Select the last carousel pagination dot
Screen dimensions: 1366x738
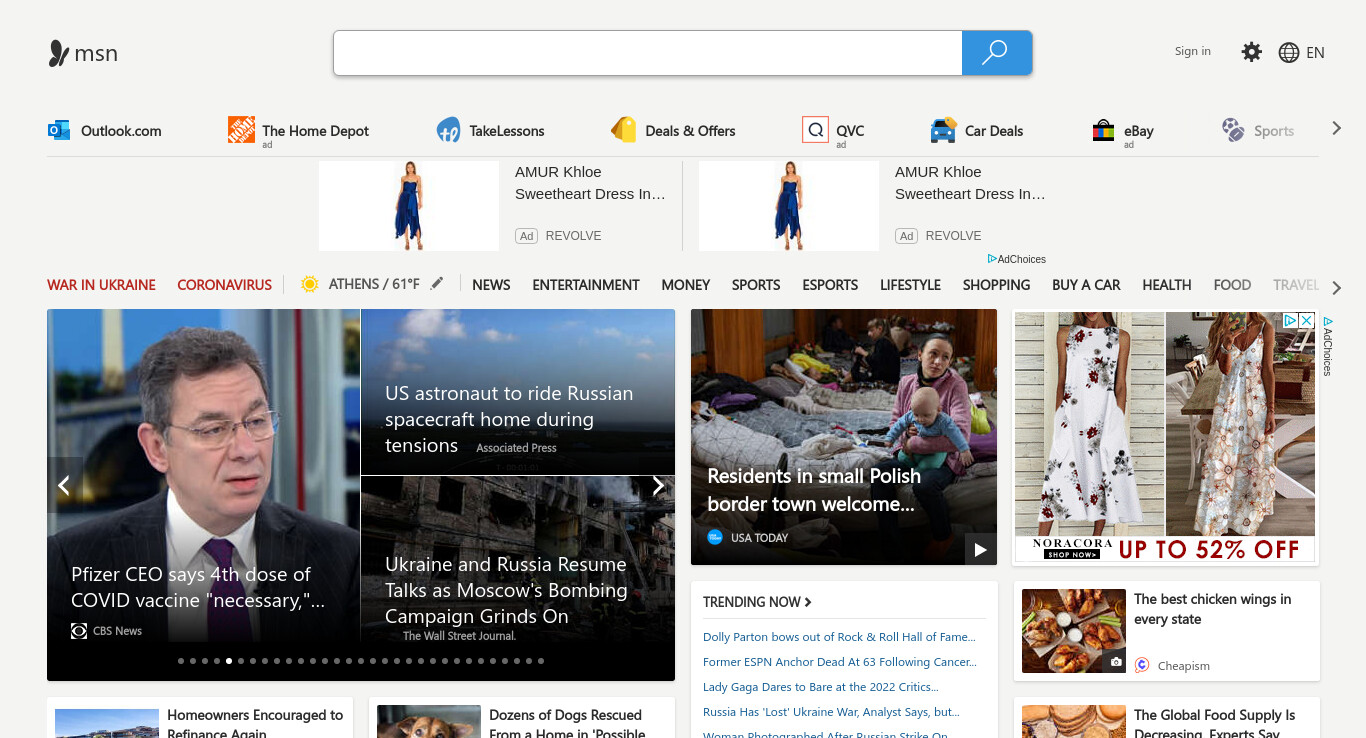coord(541,661)
